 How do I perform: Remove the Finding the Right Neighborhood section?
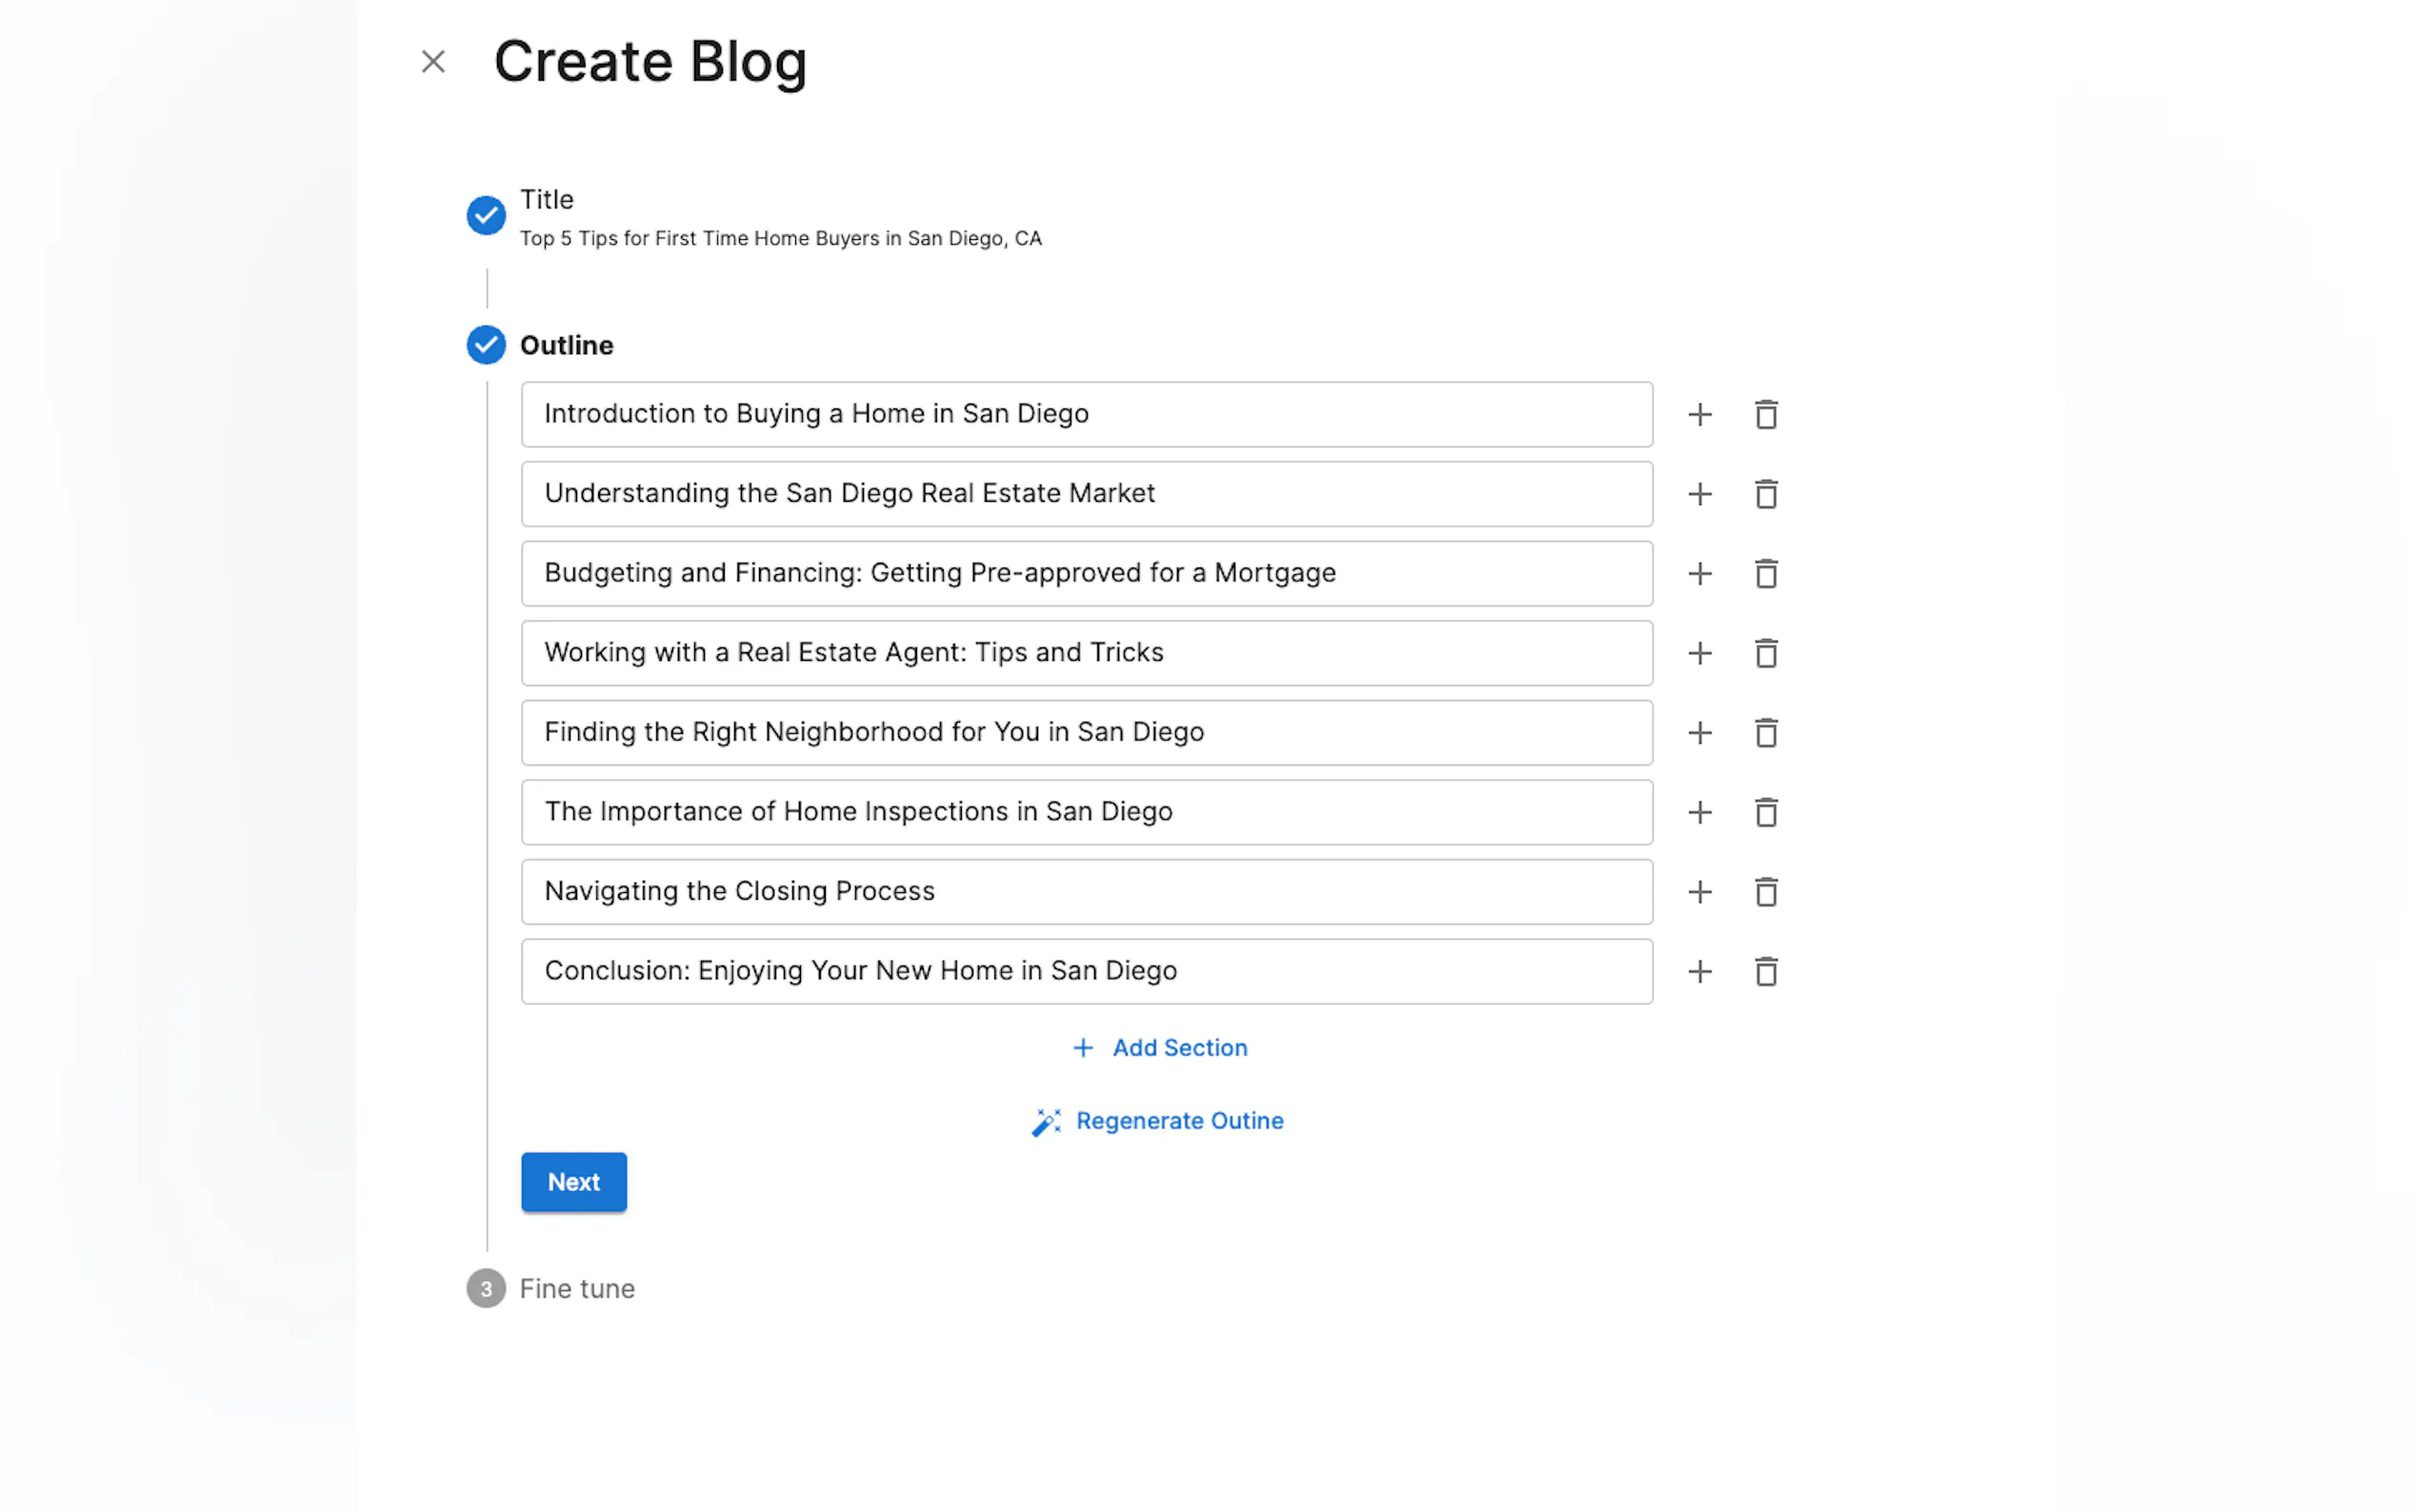point(1765,733)
